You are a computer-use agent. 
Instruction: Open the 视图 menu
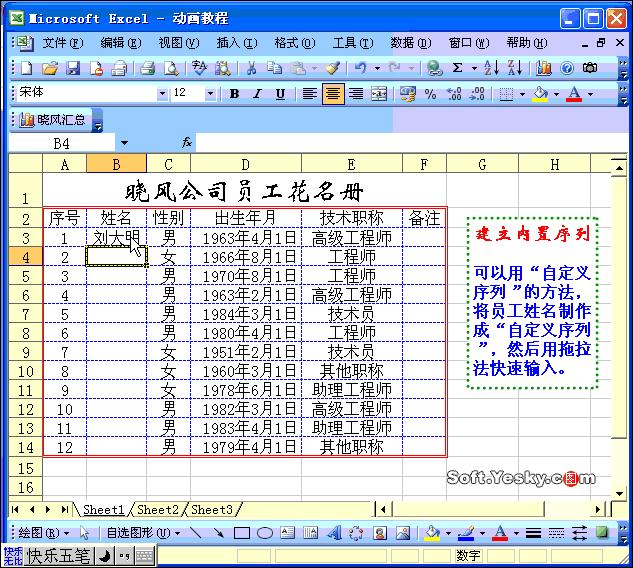tap(179, 43)
